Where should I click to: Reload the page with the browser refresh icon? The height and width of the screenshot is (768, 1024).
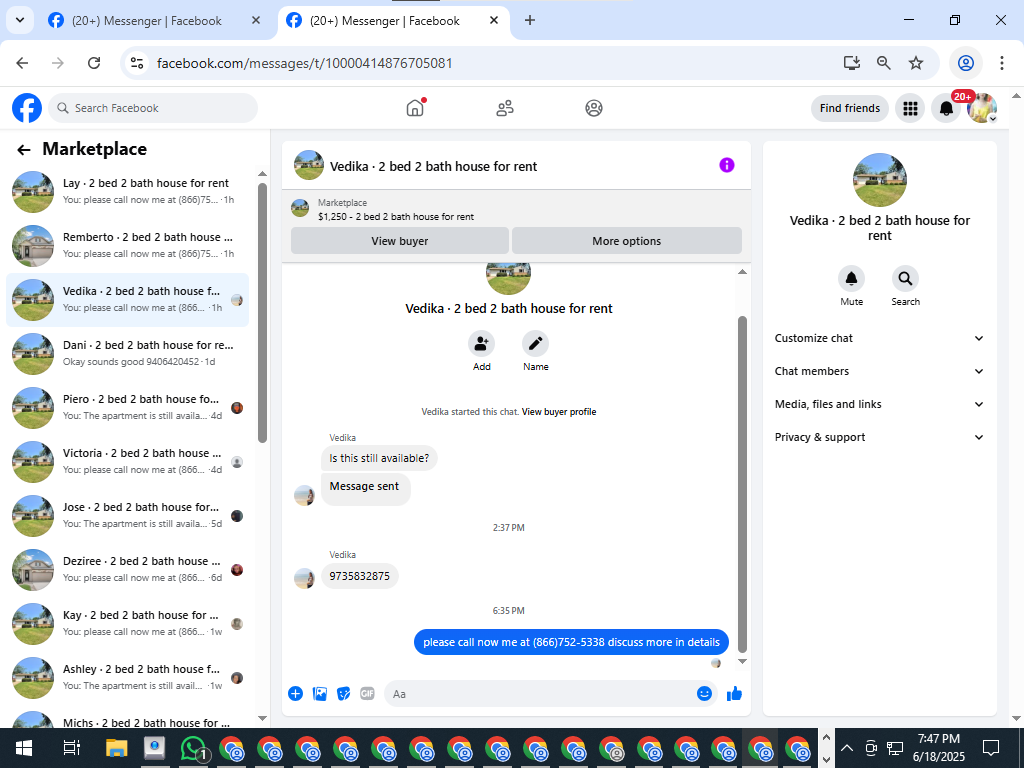[94, 63]
